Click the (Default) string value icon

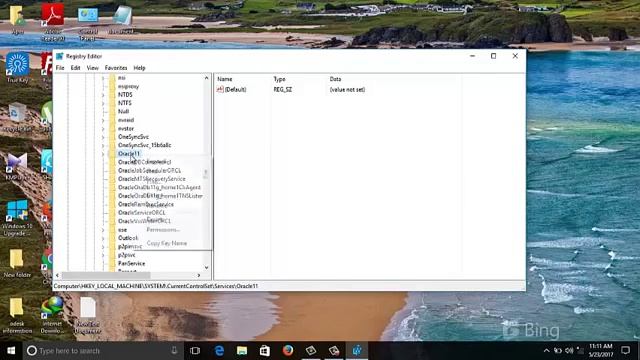pyautogui.click(x=220, y=89)
